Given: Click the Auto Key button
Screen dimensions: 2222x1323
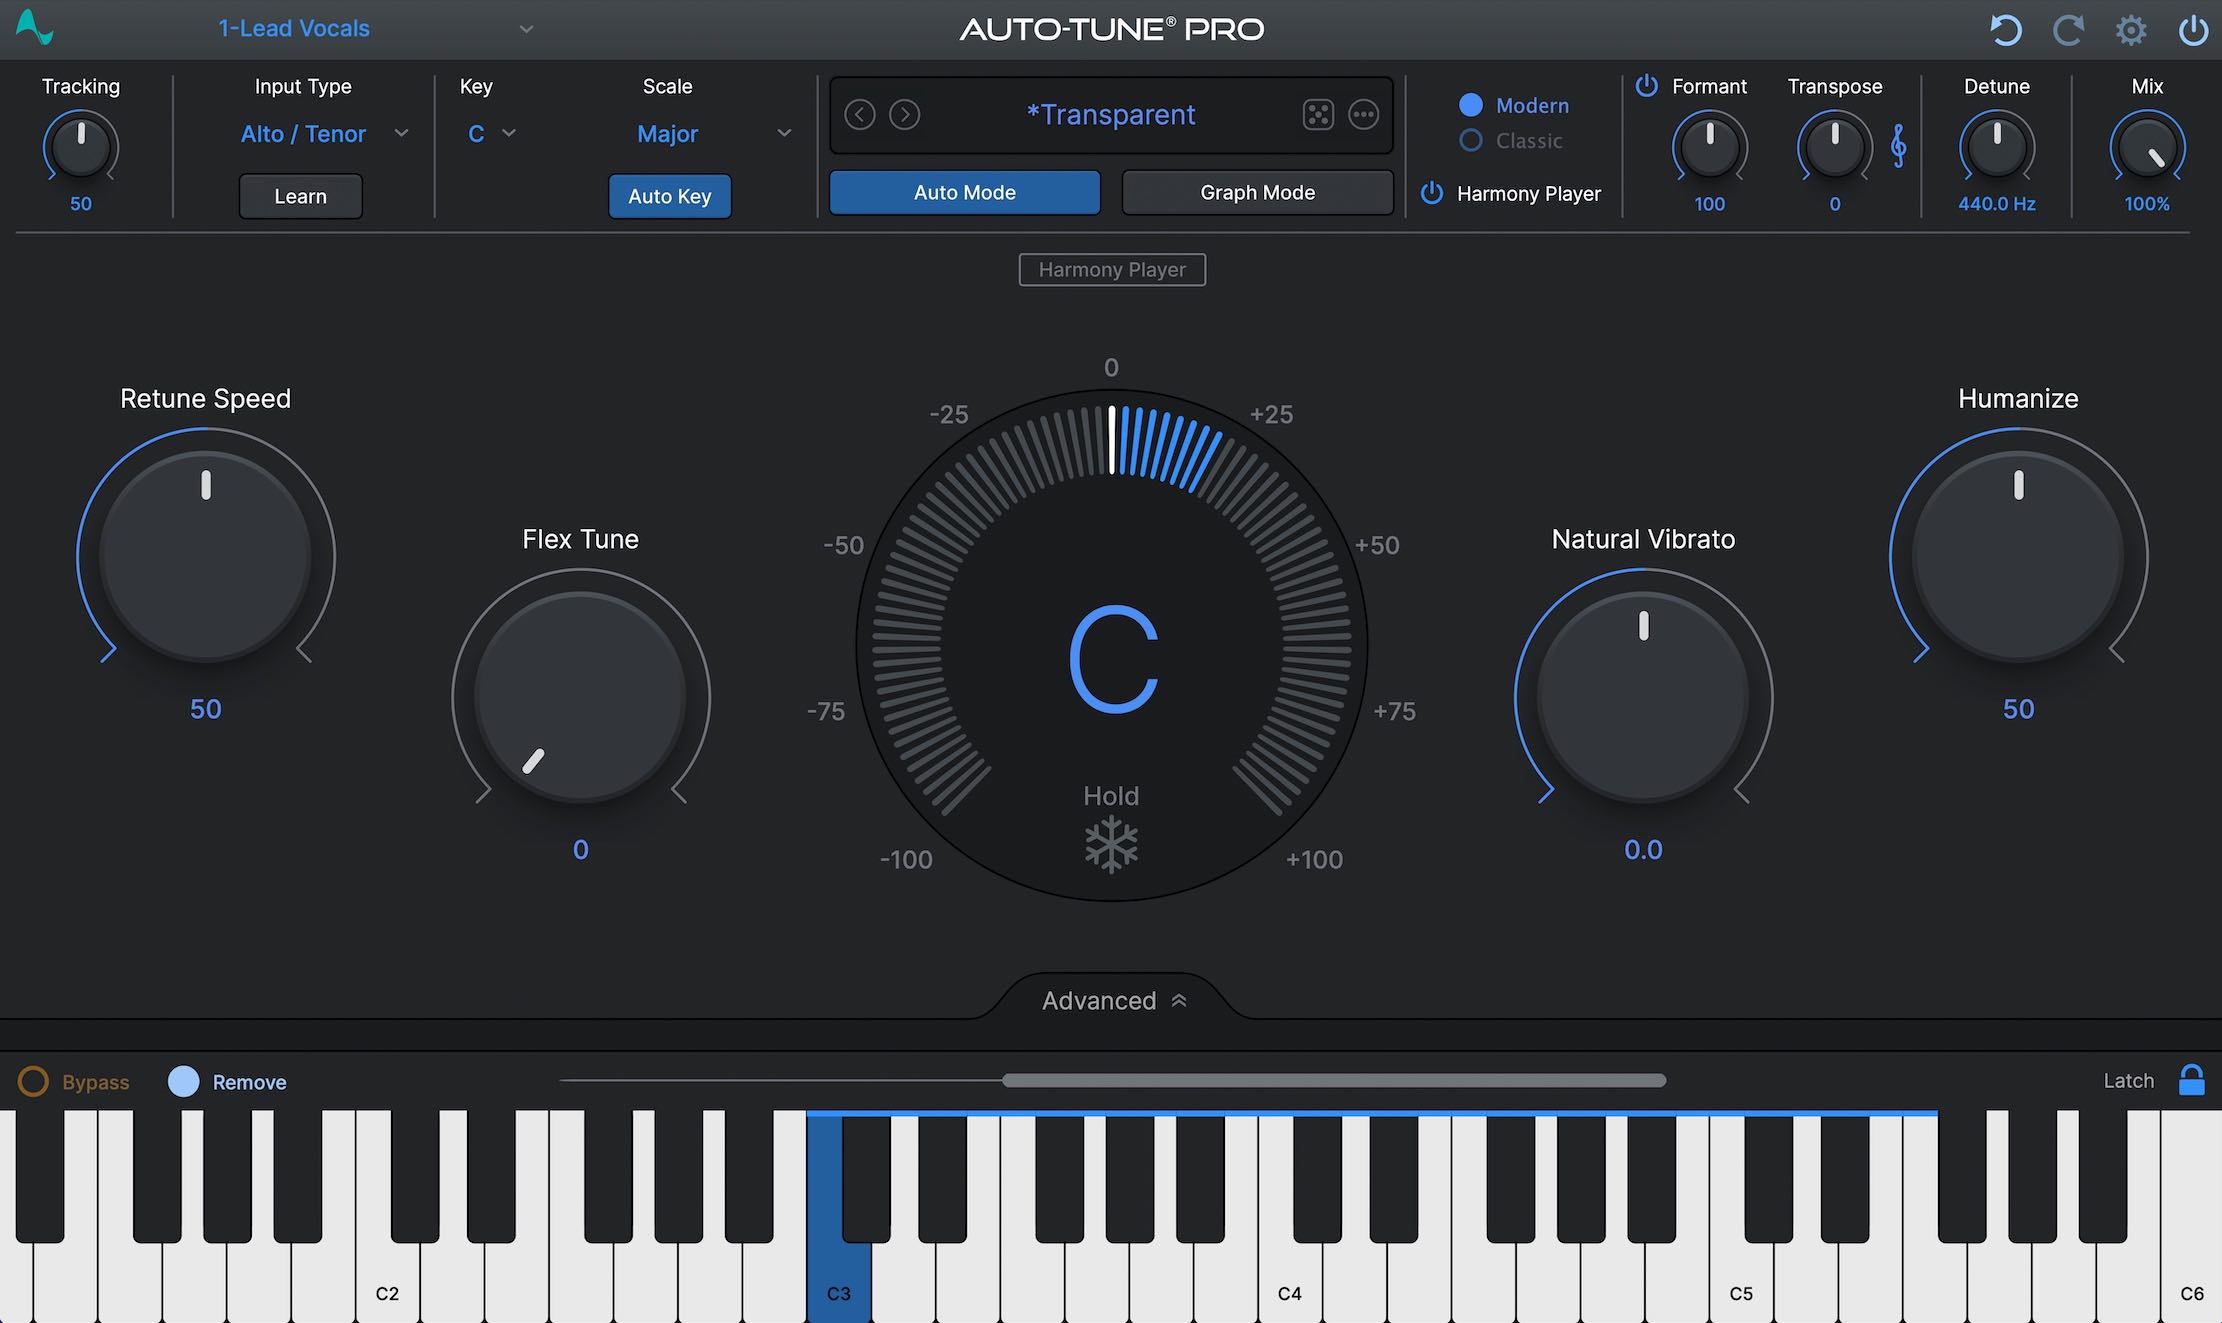Looking at the screenshot, I should tap(670, 197).
